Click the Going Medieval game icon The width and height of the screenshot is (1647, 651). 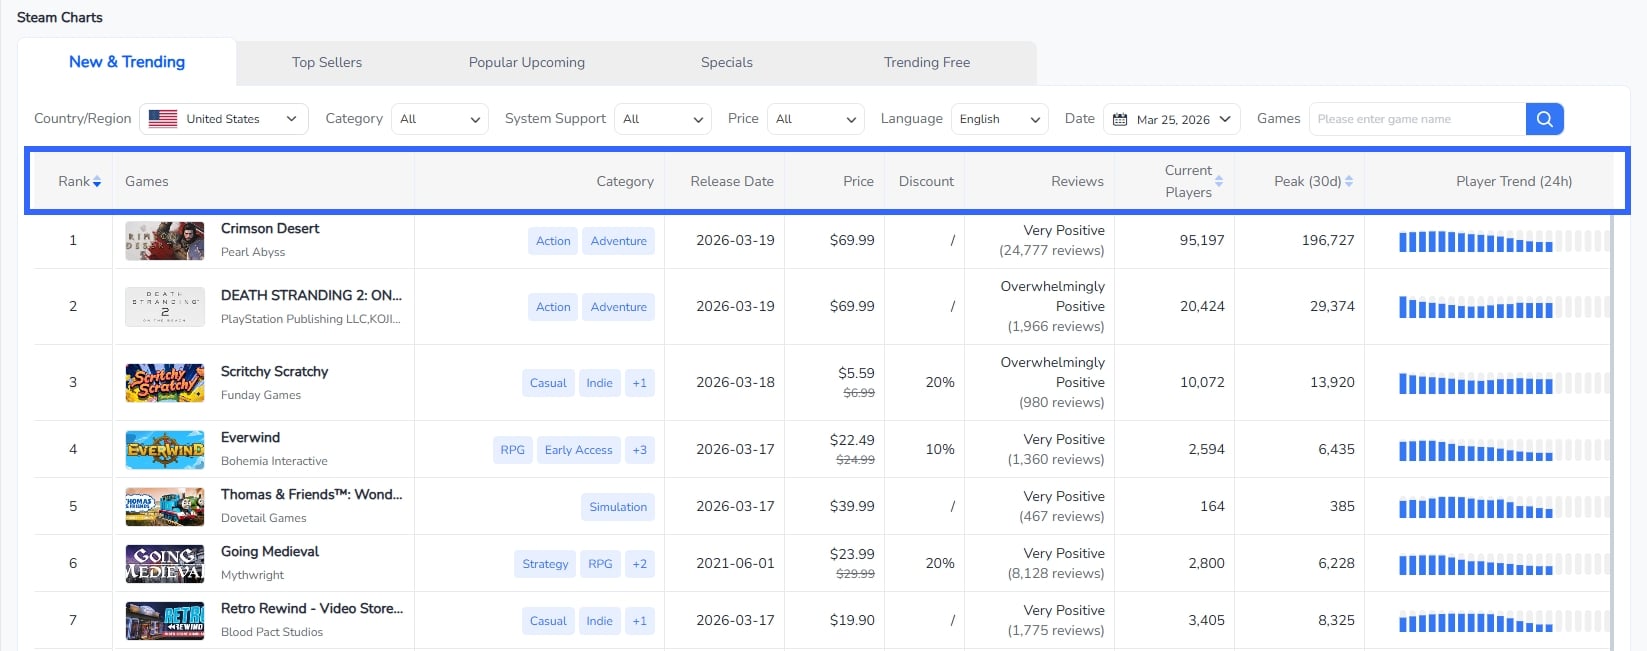[165, 564]
